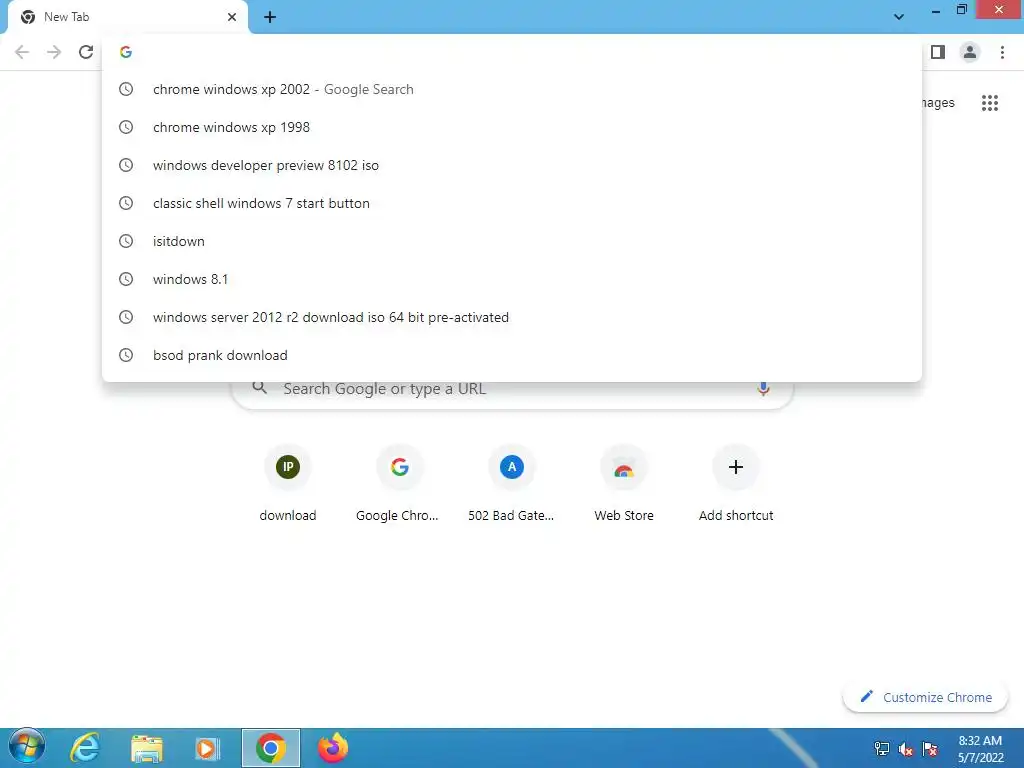Open the Windows Start orb

pos(27,748)
